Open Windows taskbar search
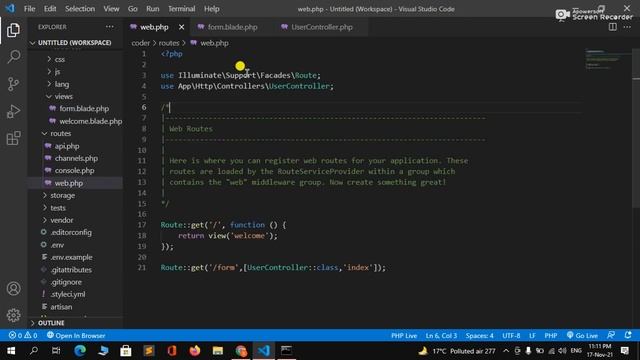Image resolution: width=640 pixels, height=360 pixels. [x=34, y=351]
